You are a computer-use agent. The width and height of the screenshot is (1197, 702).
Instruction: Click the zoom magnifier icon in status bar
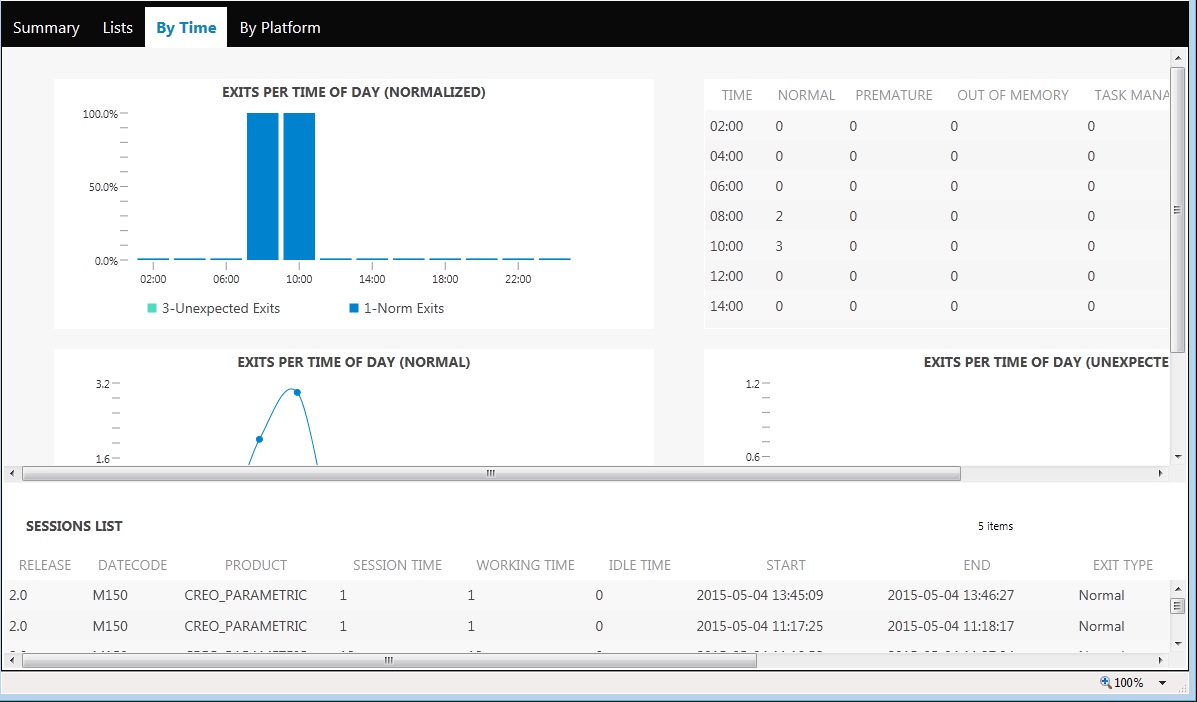coord(1105,682)
